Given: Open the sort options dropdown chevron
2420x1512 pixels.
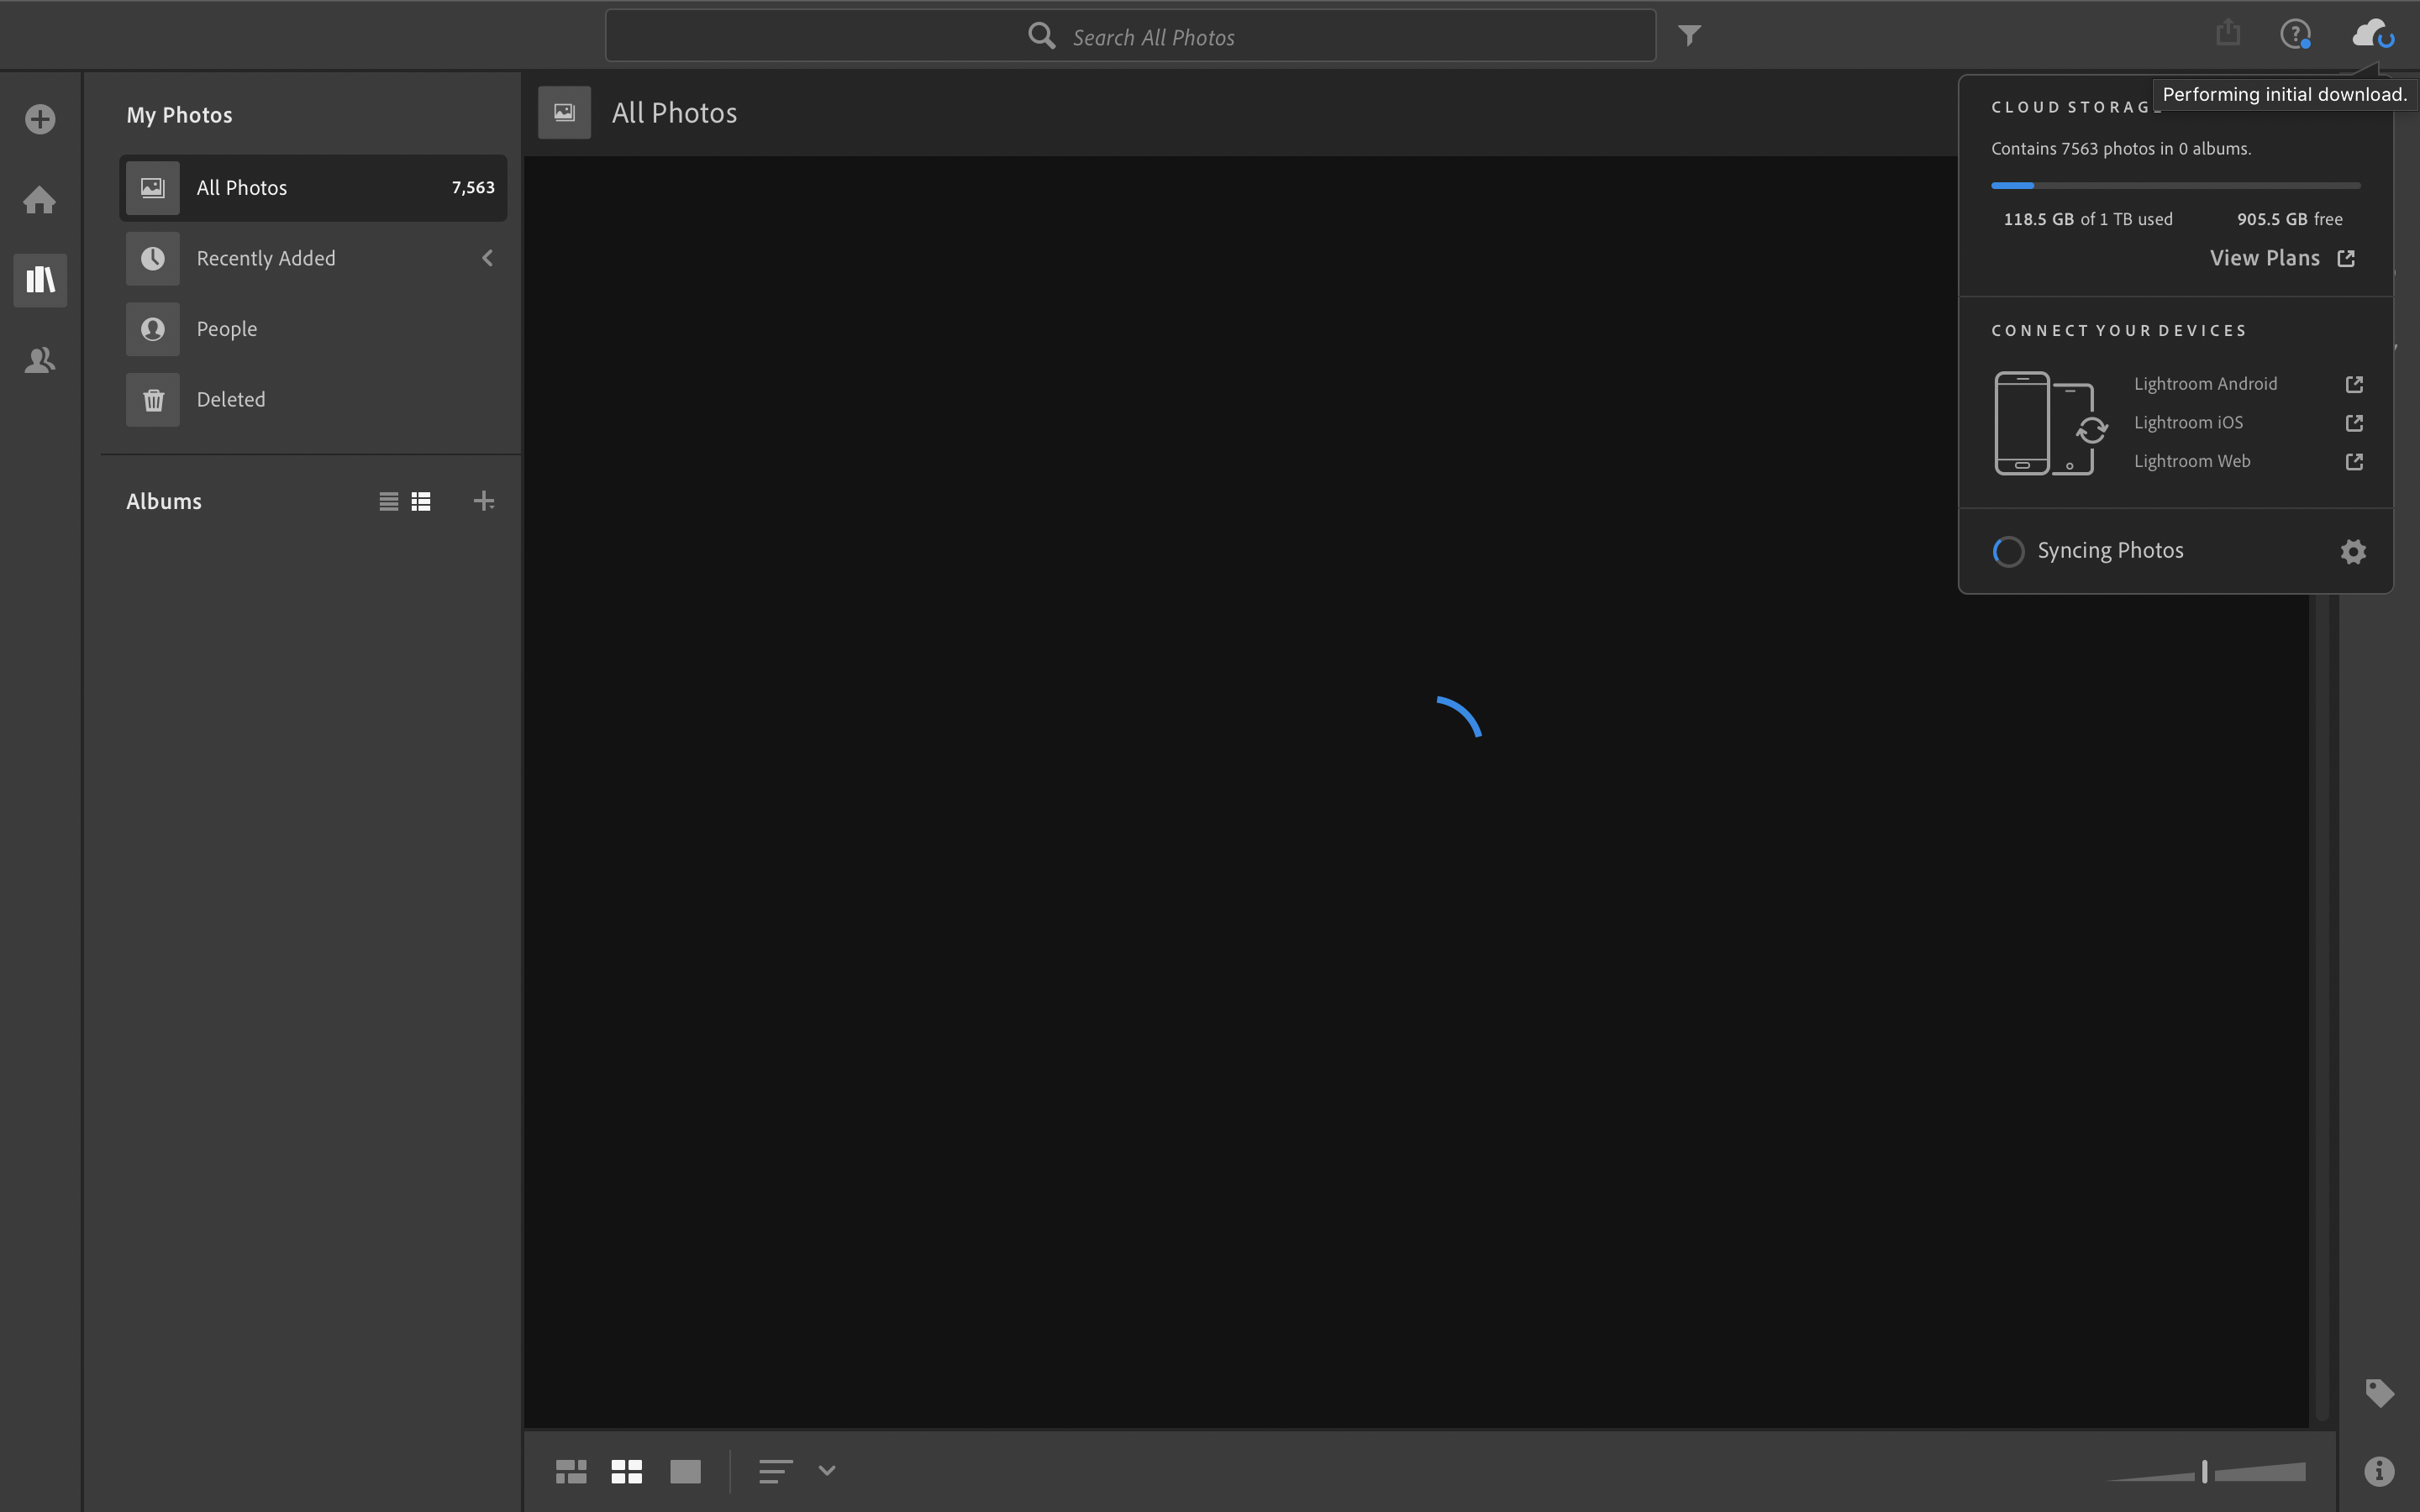Looking at the screenshot, I should (827, 1471).
